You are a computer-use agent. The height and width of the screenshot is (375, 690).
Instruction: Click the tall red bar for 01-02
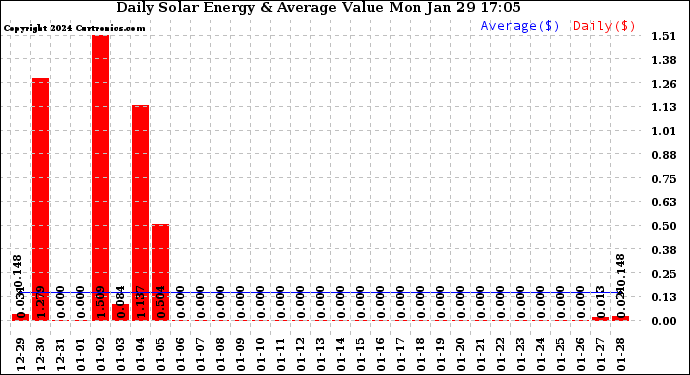click(100, 178)
